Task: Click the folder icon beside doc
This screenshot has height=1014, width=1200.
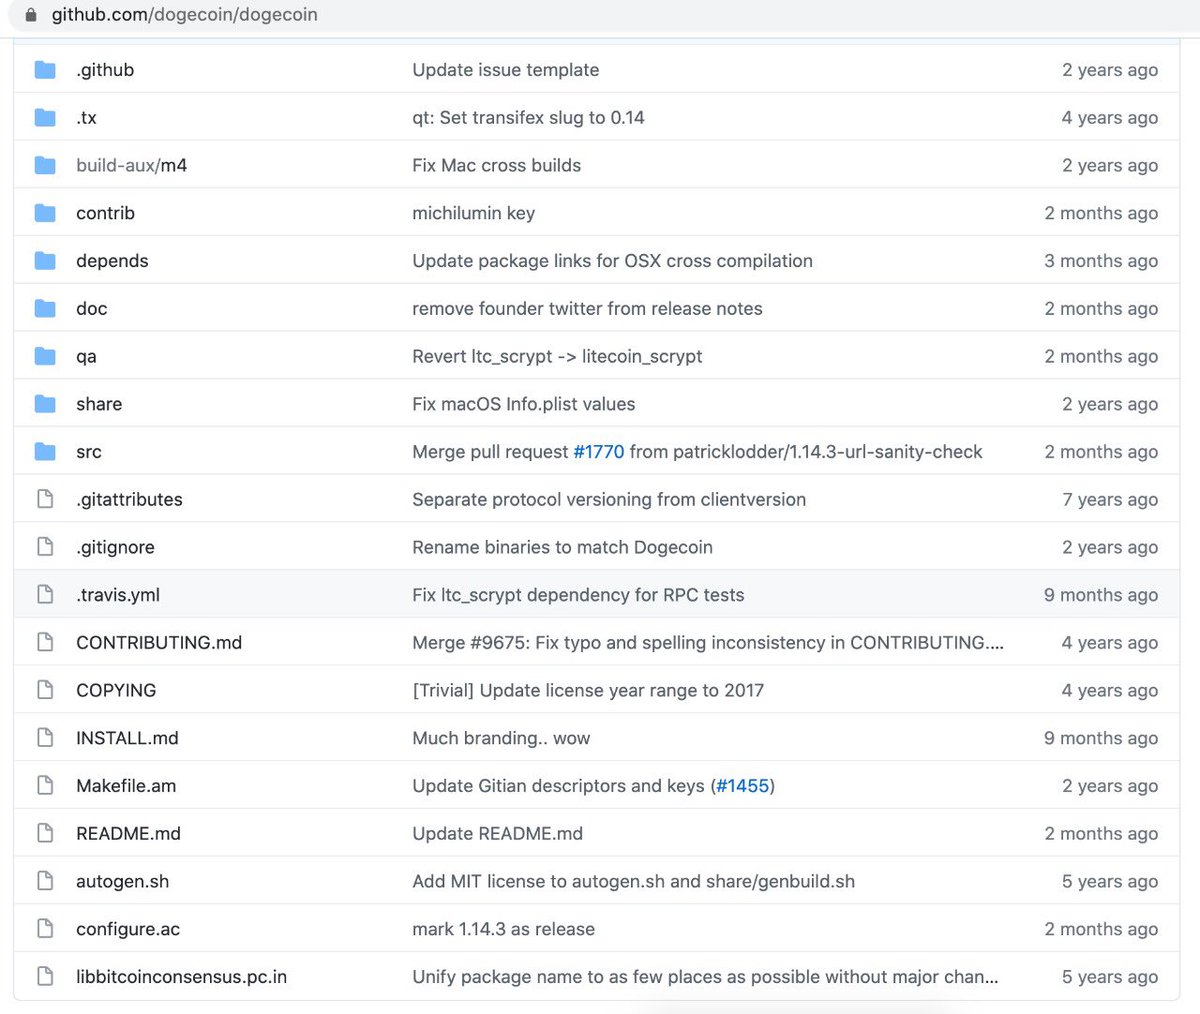Action: click(x=45, y=309)
